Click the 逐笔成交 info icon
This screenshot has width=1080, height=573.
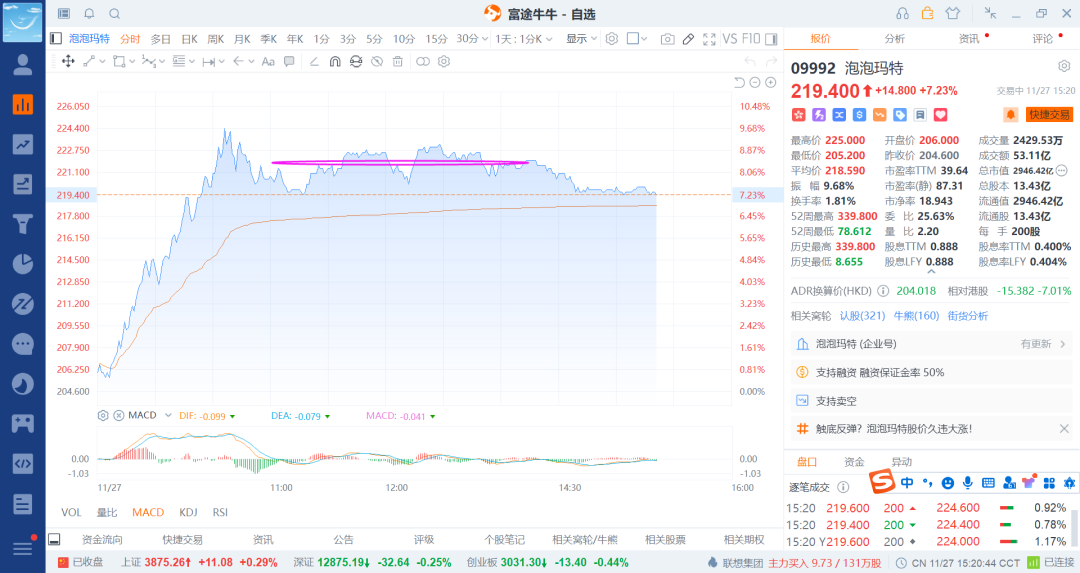(x=843, y=487)
